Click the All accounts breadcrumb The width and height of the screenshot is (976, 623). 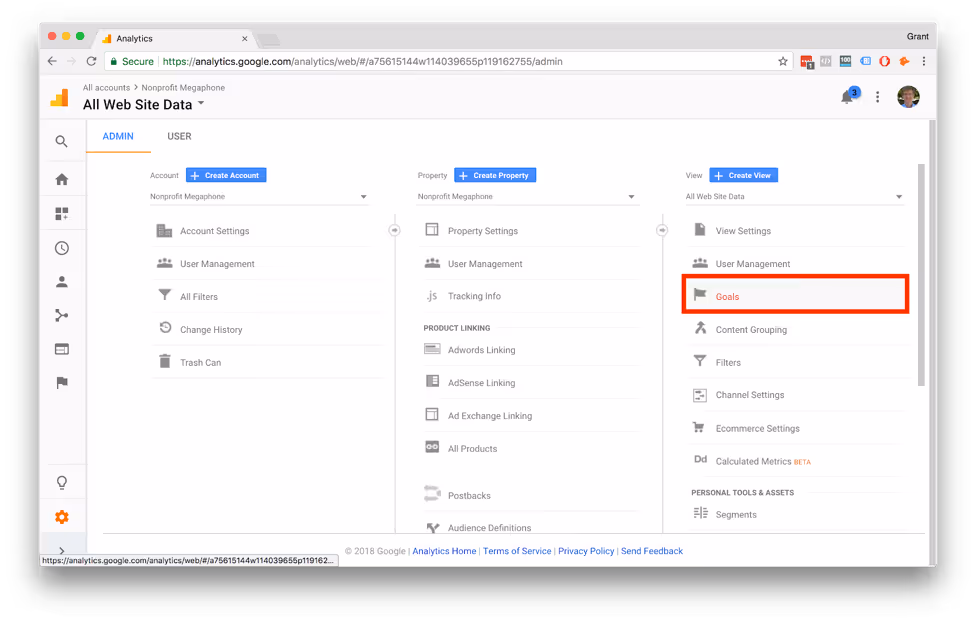coord(106,88)
